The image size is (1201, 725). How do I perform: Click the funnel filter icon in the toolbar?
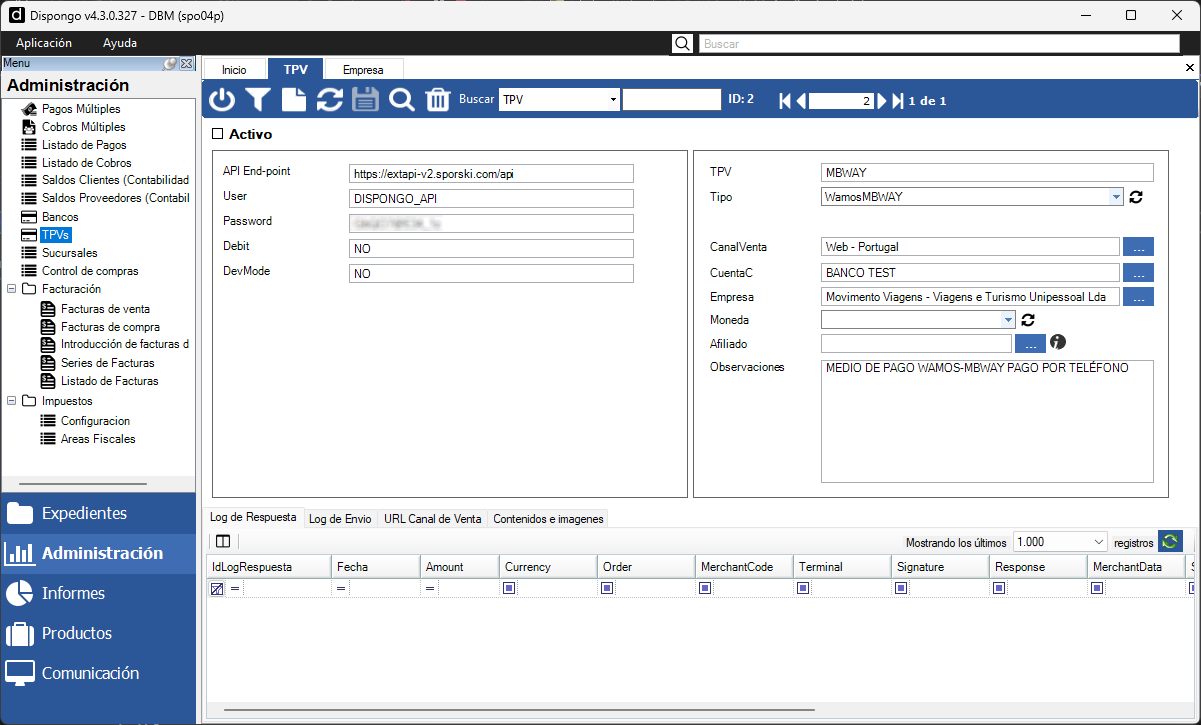[x=259, y=100]
